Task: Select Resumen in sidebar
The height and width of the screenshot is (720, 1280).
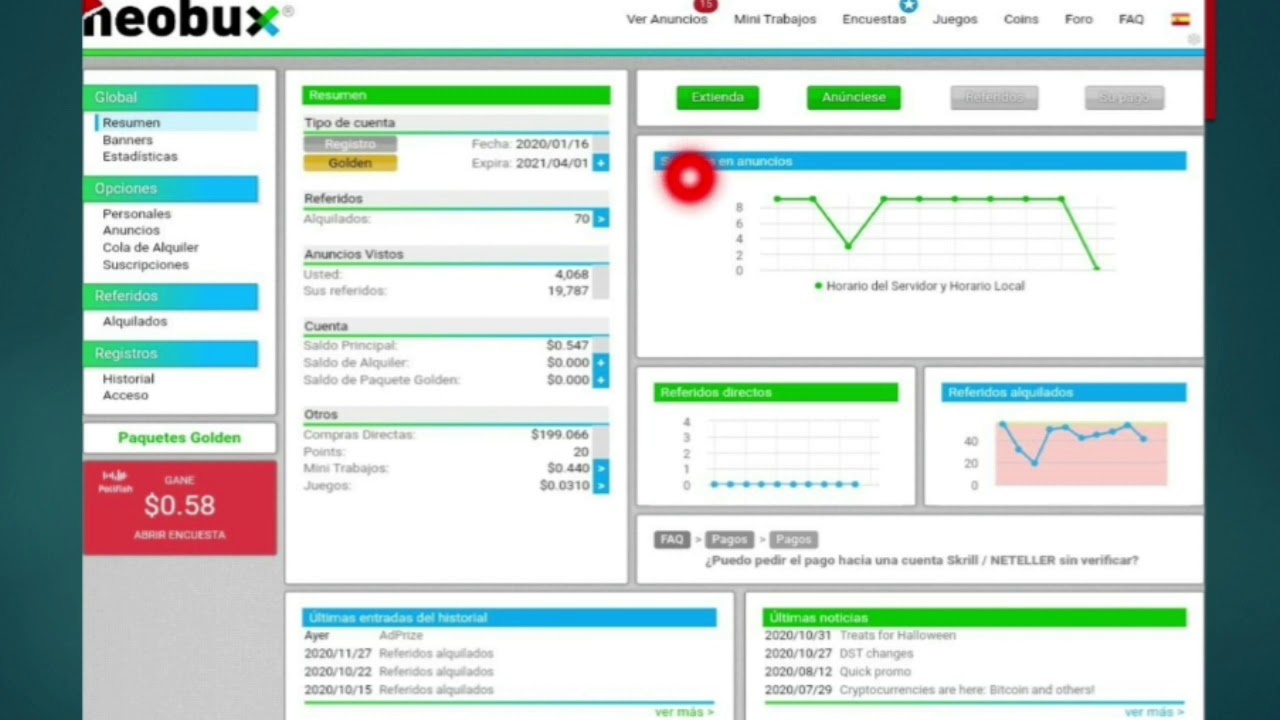Action: (131, 123)
